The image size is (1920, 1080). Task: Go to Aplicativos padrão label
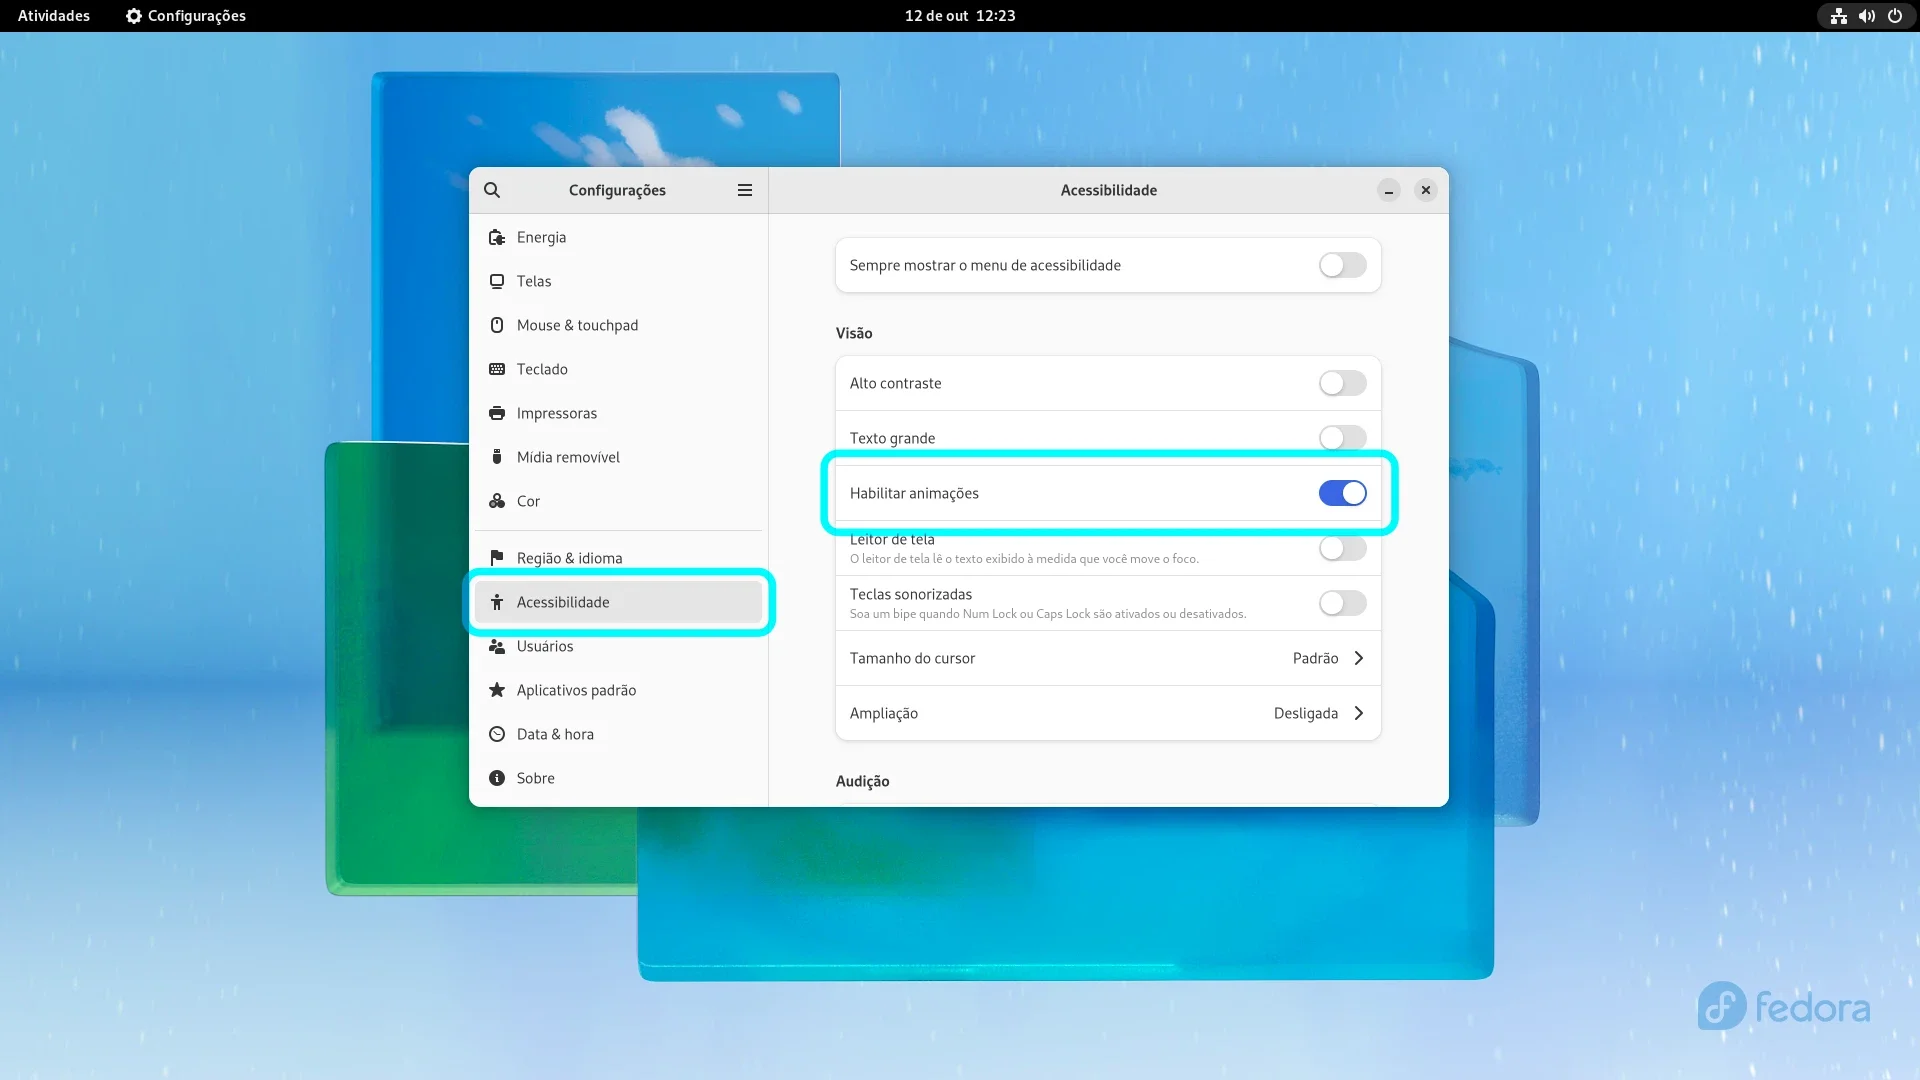pyautogui.click(x=576, y=690)
